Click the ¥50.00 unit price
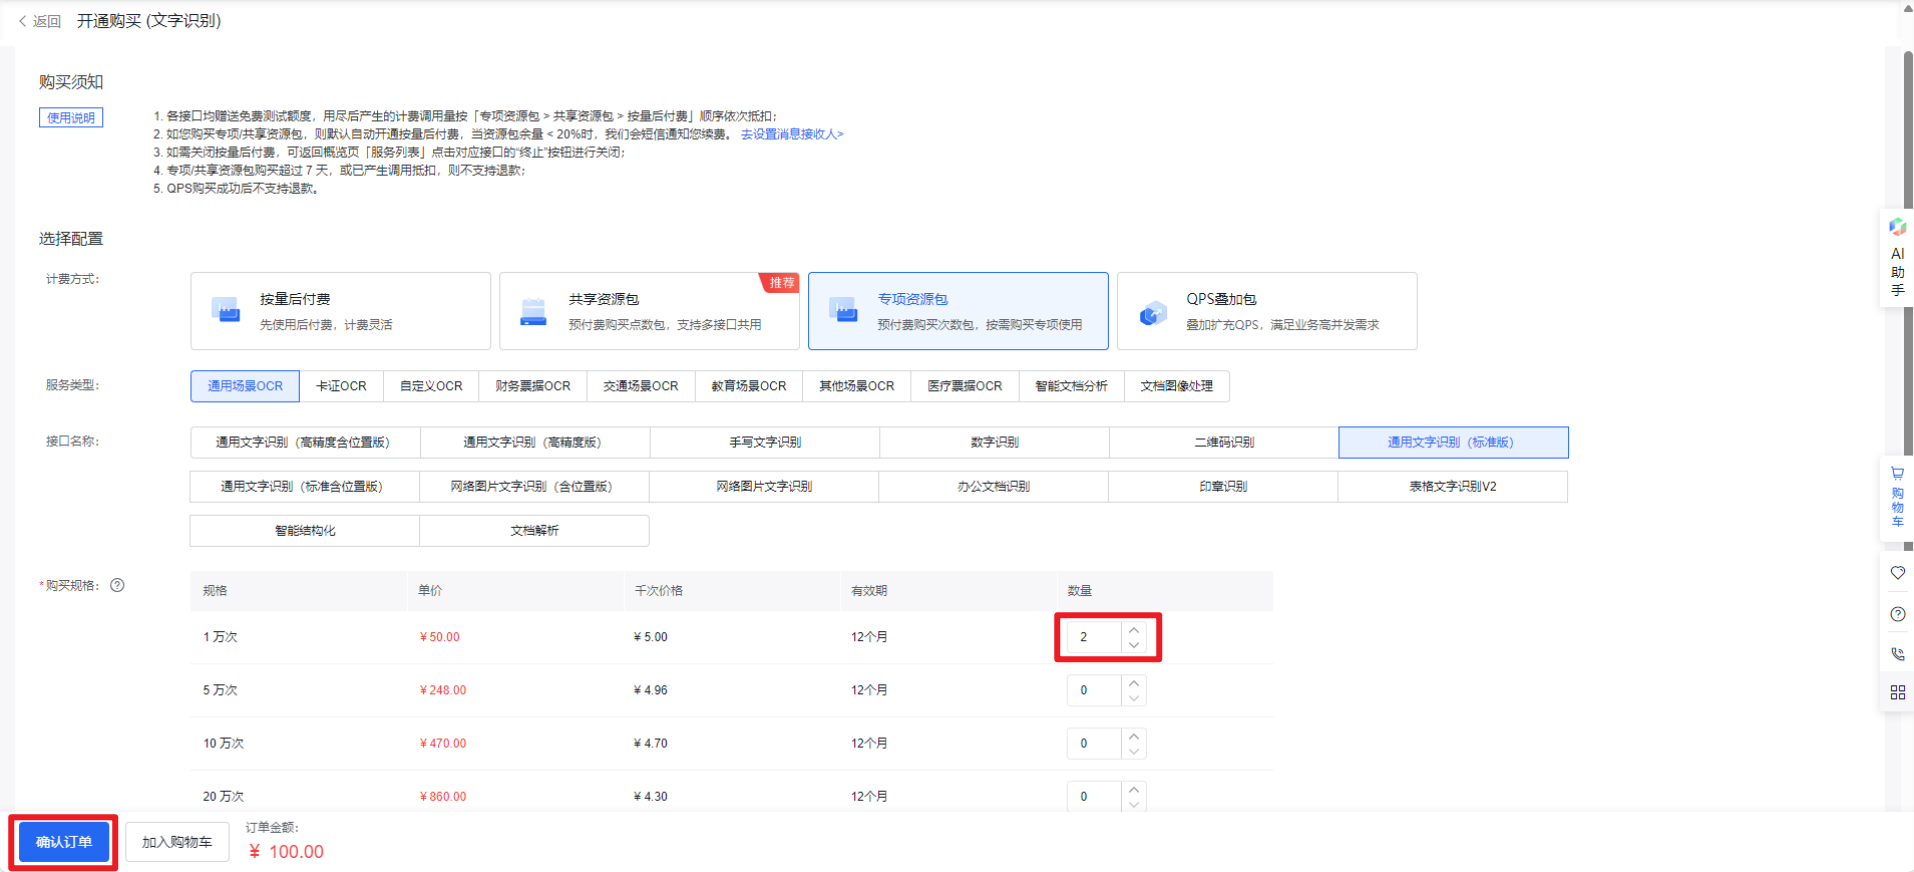 [440, 637]
